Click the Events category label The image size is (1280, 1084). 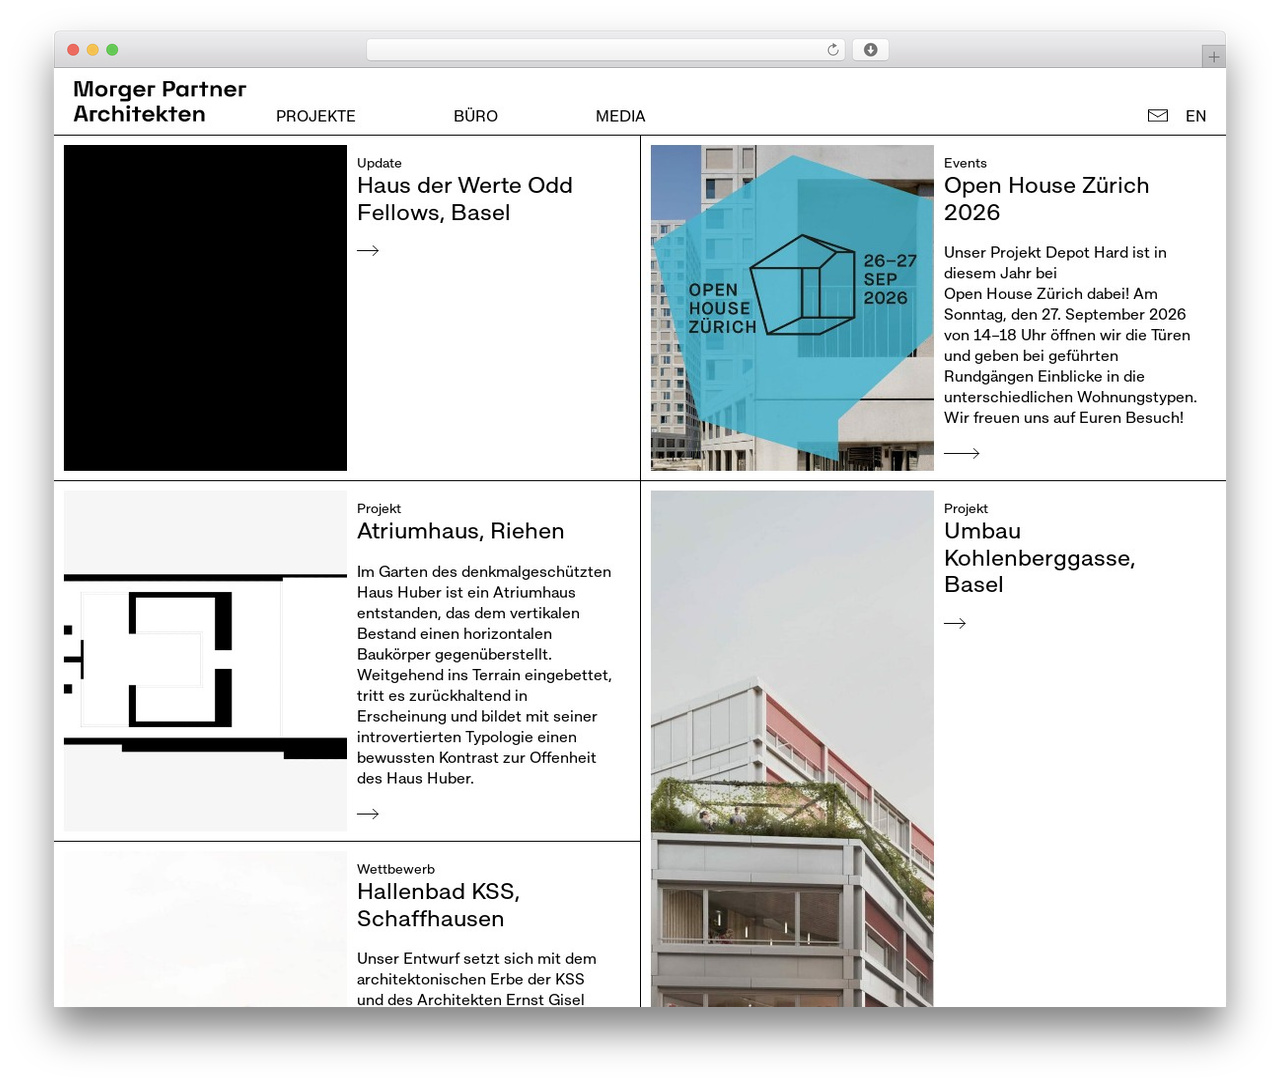click(965, 163)
